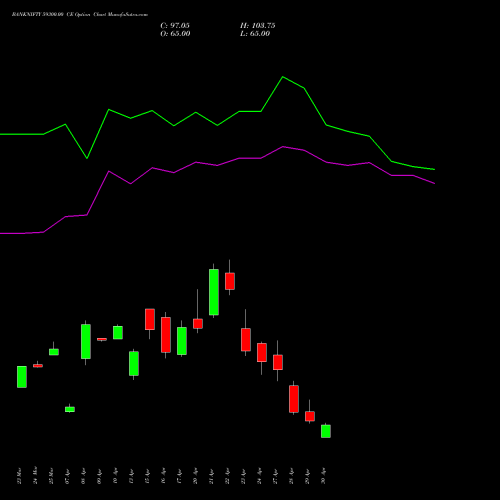Select the high value H: 103.75
500x500 pixels.
[258, 26]
